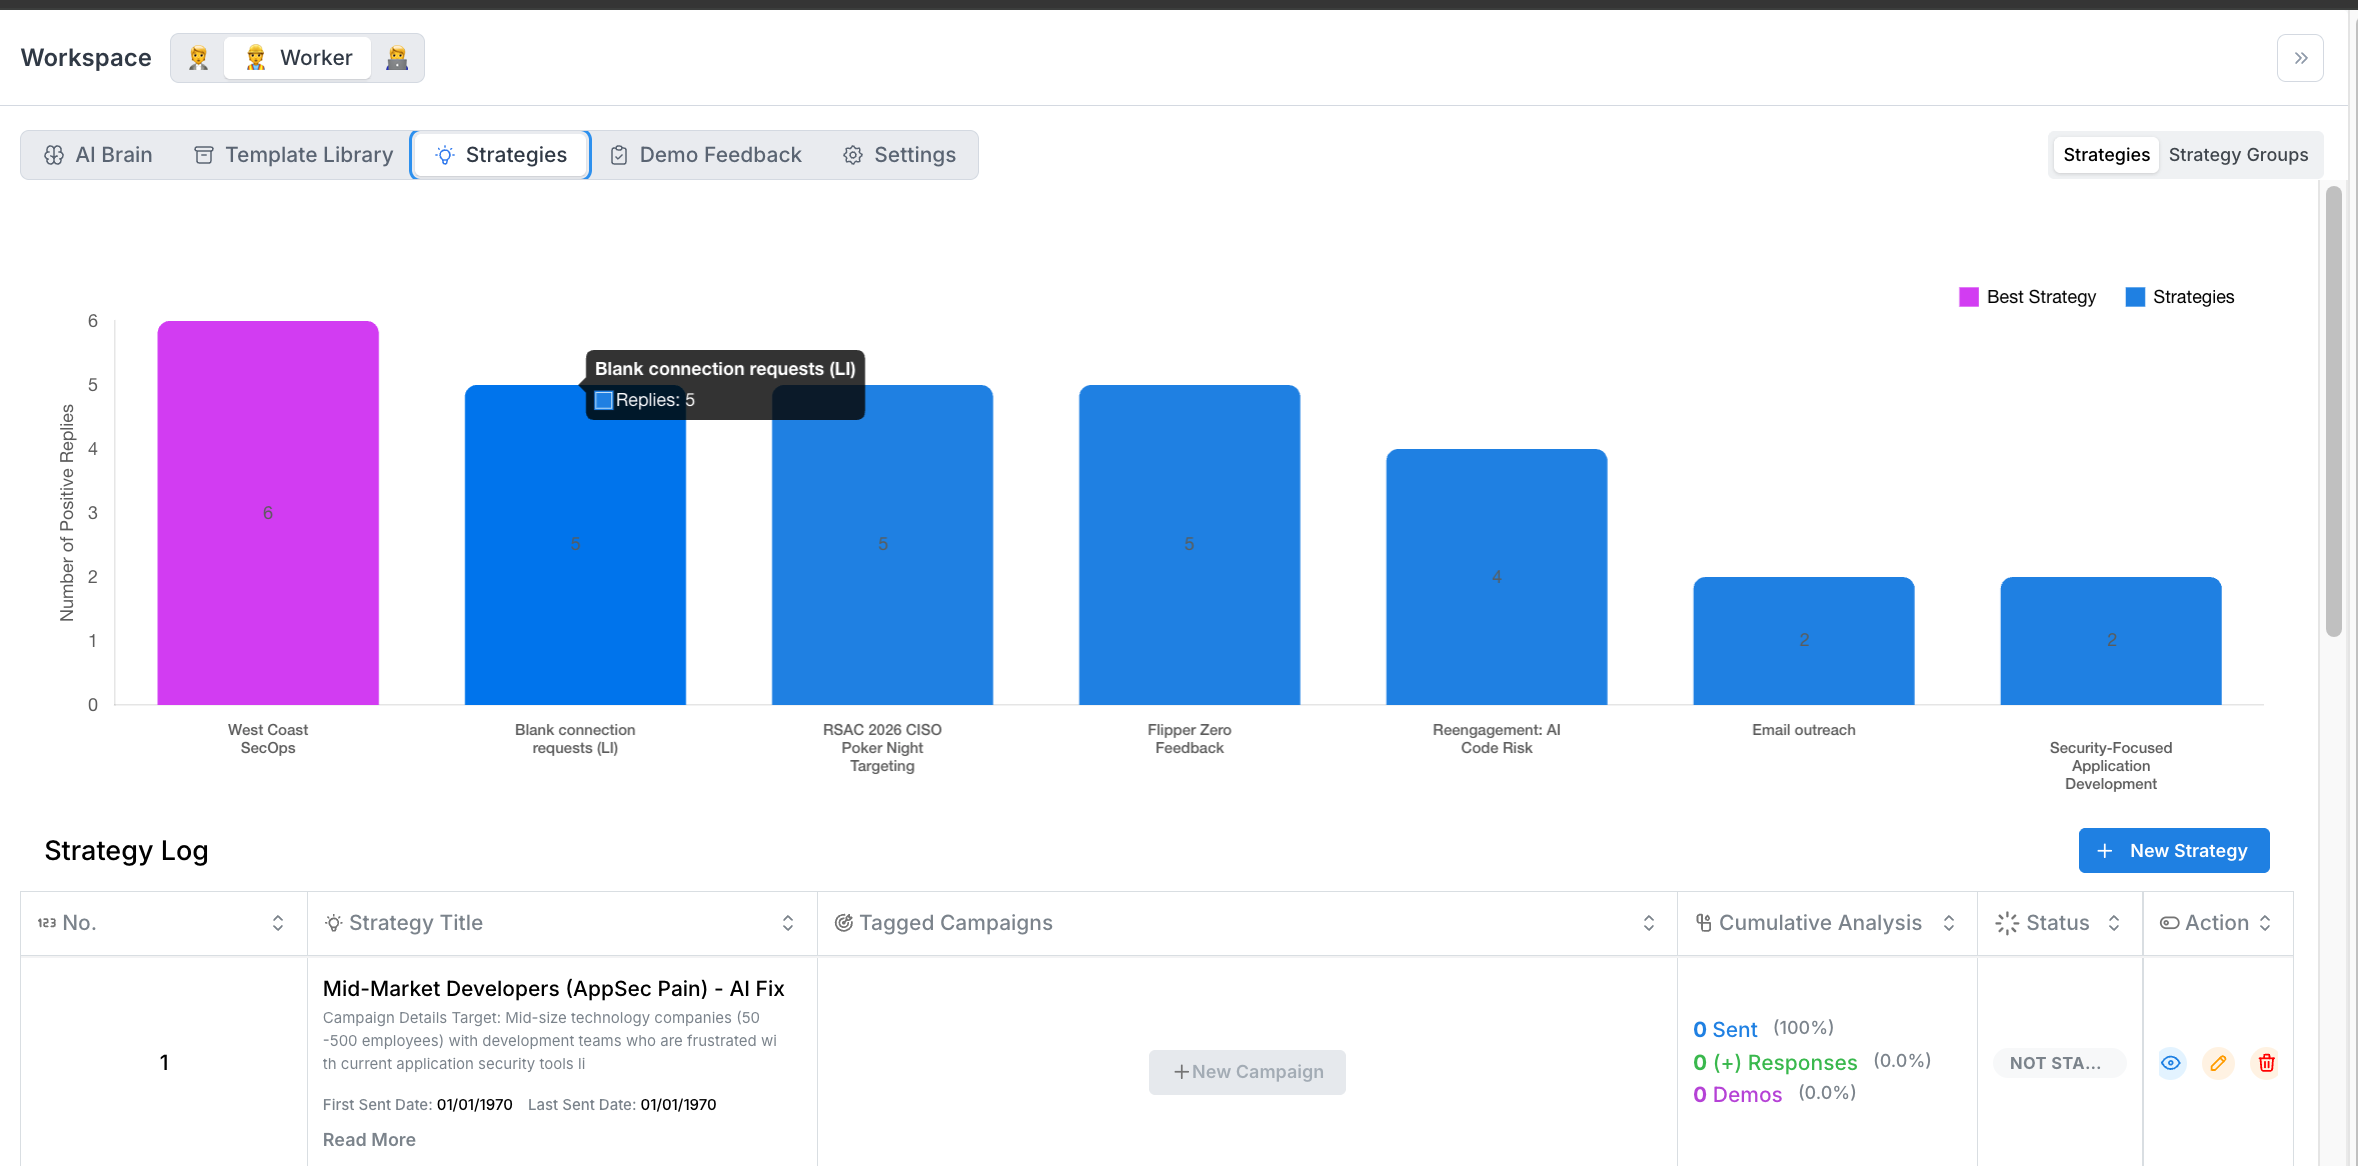The height and width of the screenshot is (1166, 2358).
Task: Select the Worker workspace role
Action: pos(298,58)
